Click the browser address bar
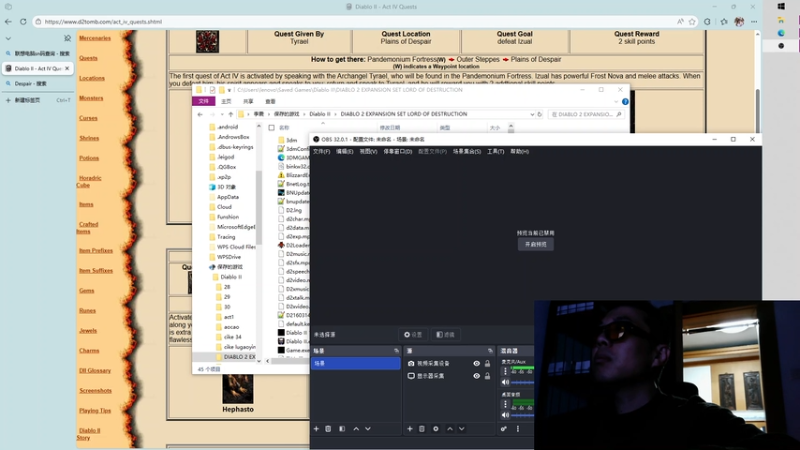800x450 pixels. pos(357,22)
